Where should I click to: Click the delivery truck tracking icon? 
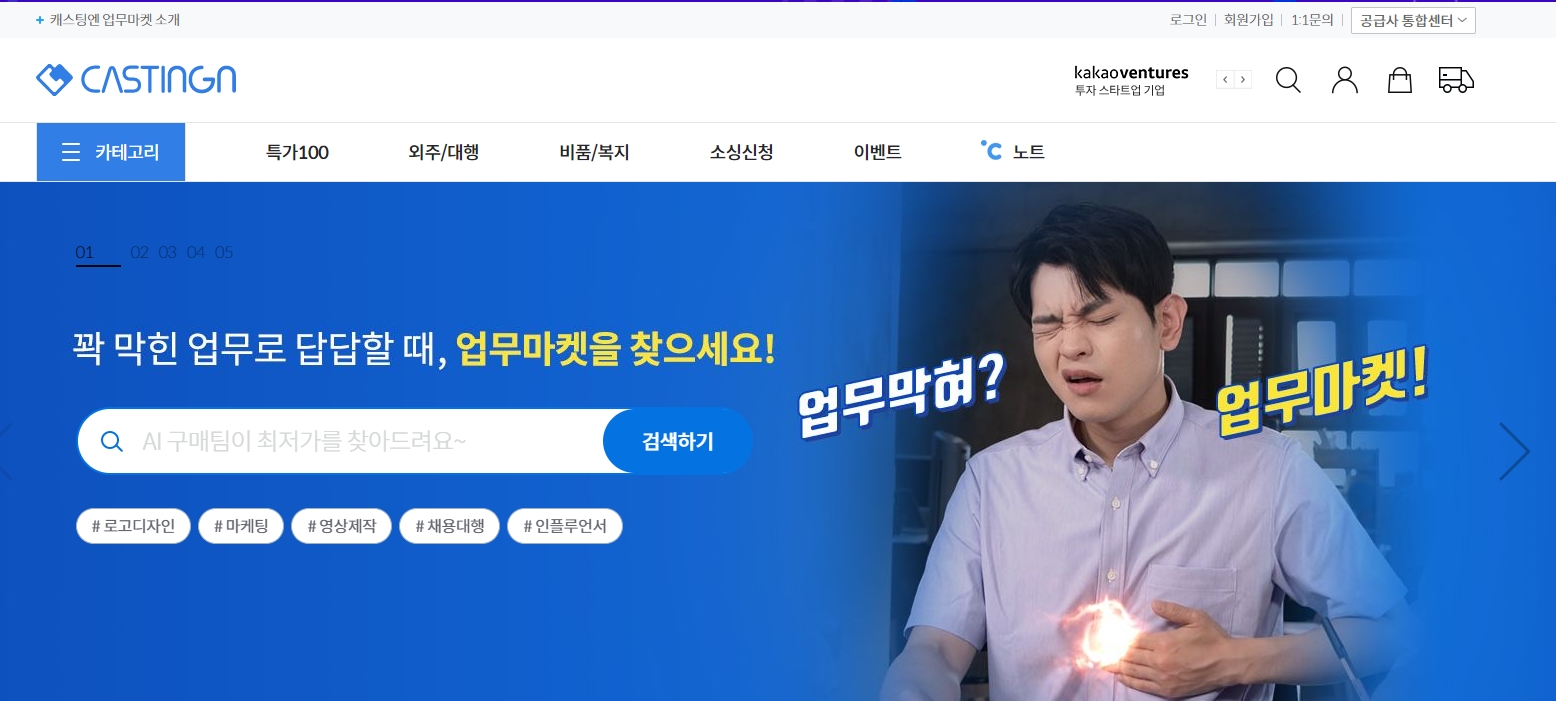coord(1456,80)
